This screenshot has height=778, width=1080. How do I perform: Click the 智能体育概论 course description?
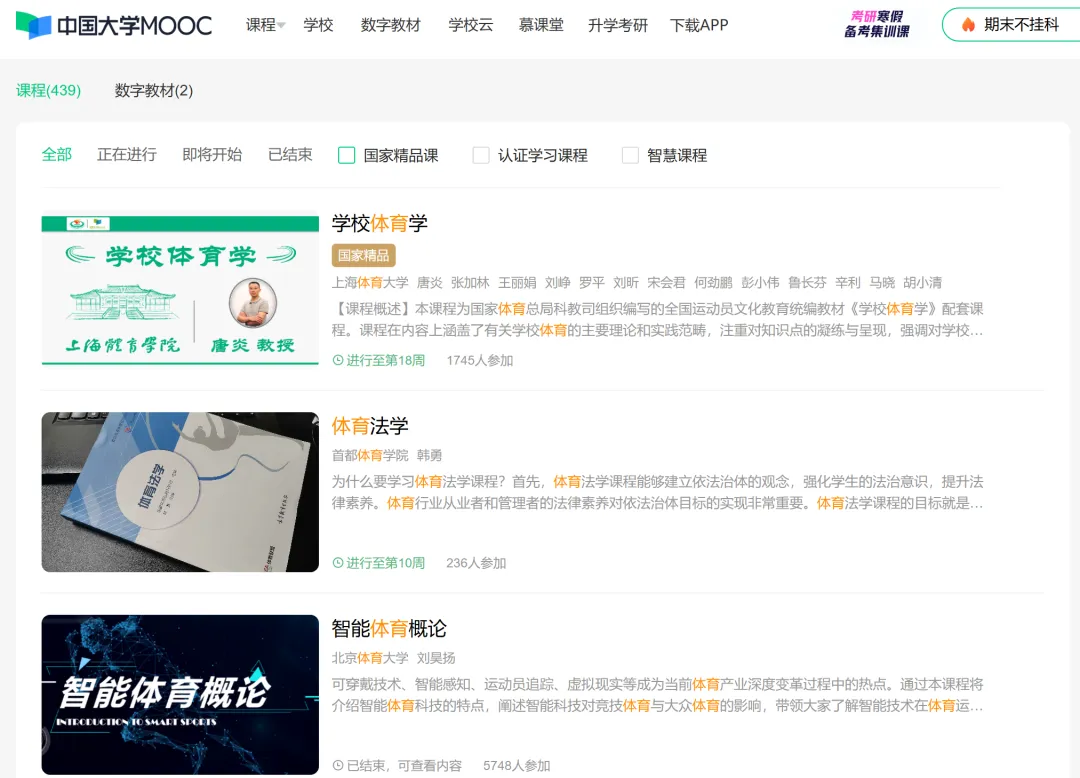658,695
